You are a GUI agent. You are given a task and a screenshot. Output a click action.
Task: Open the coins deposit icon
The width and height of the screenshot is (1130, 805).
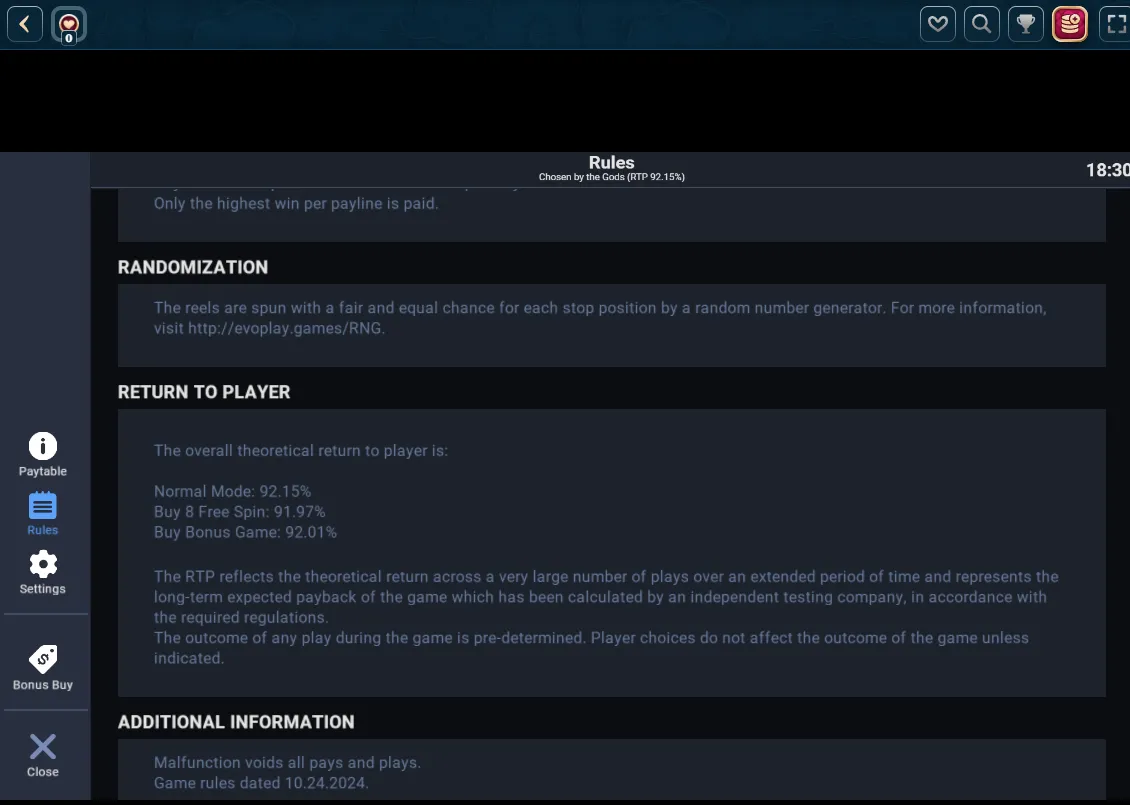coord(1069,25)
